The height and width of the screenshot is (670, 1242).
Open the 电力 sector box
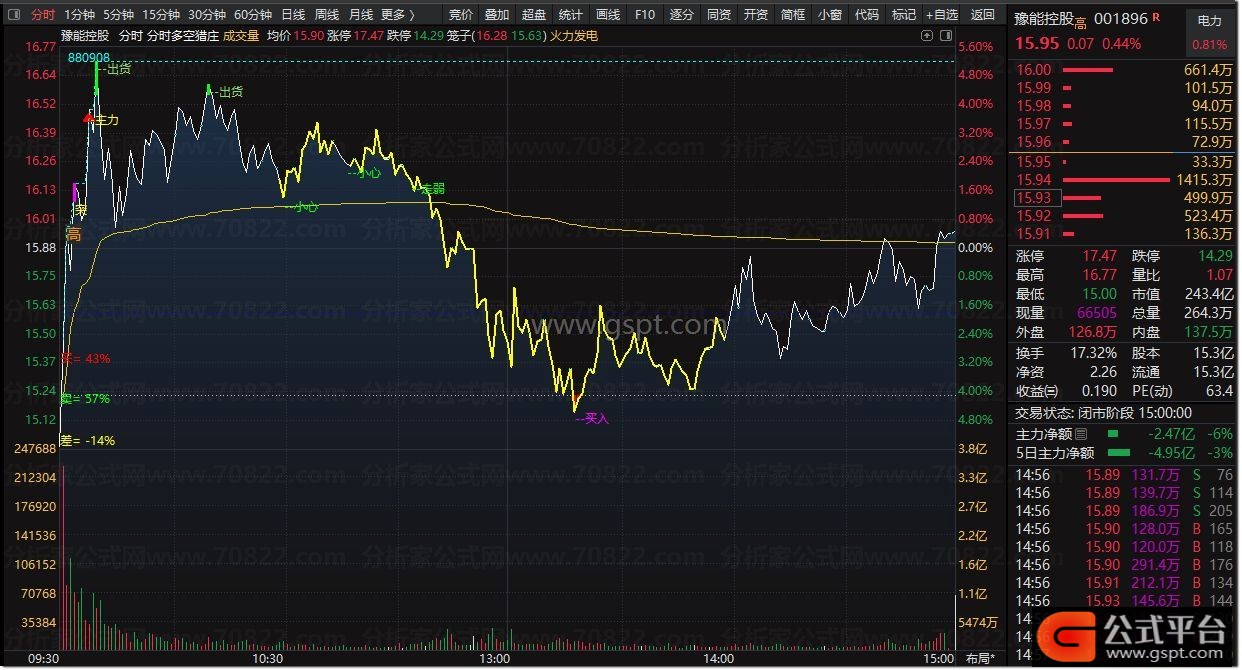click(x=1209, y=21)
